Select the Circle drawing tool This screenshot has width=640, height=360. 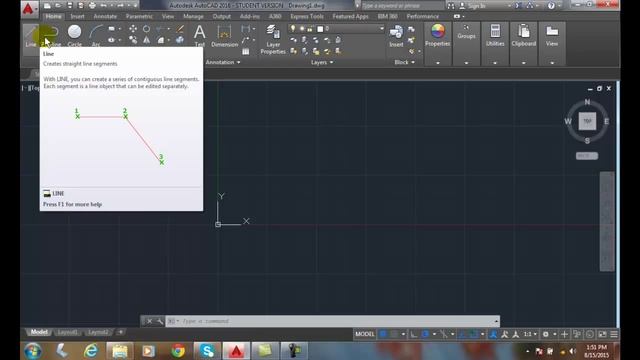coord(74,36)
